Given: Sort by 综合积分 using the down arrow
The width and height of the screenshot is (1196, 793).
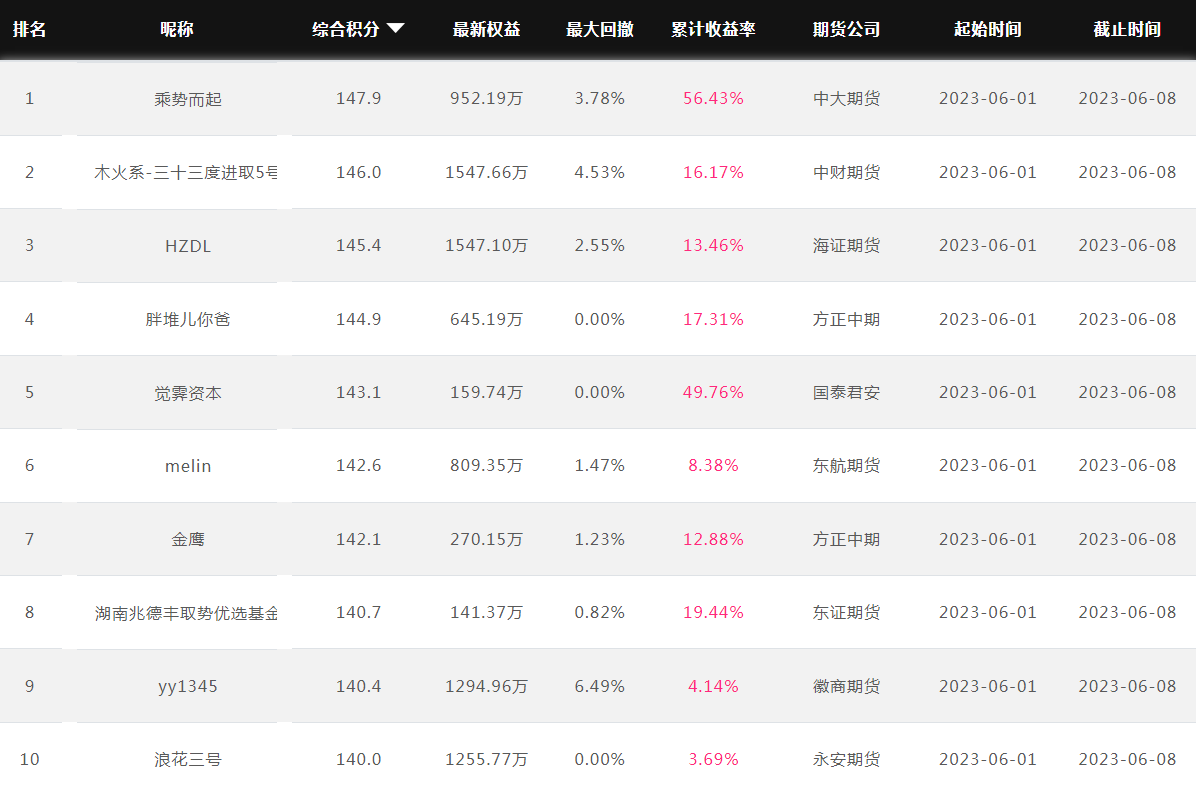Looking at the screenshot, I should [x=395, y=28].
